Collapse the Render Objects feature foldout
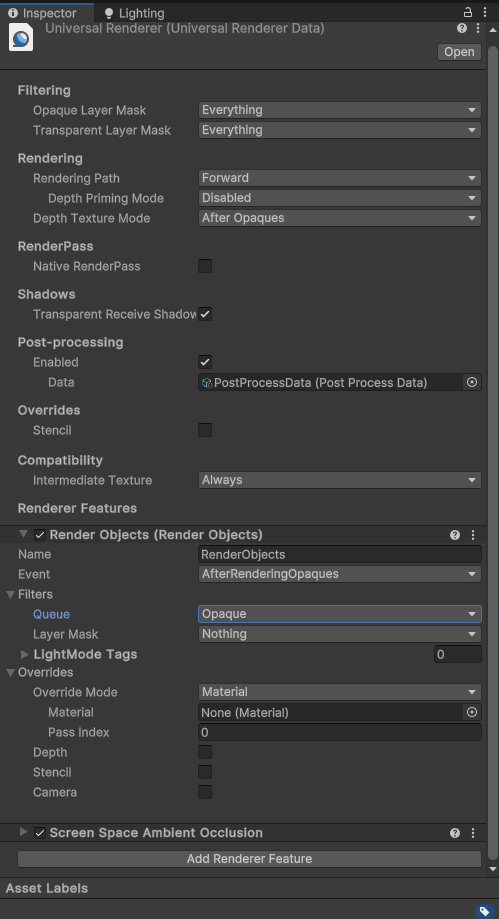The width and height of the screenshot is (499, 919). (23, 534)
